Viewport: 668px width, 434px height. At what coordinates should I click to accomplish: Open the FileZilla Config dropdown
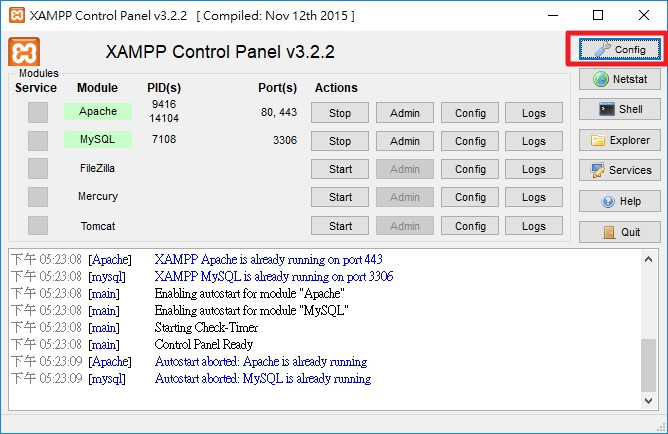[x=470, y=169]
